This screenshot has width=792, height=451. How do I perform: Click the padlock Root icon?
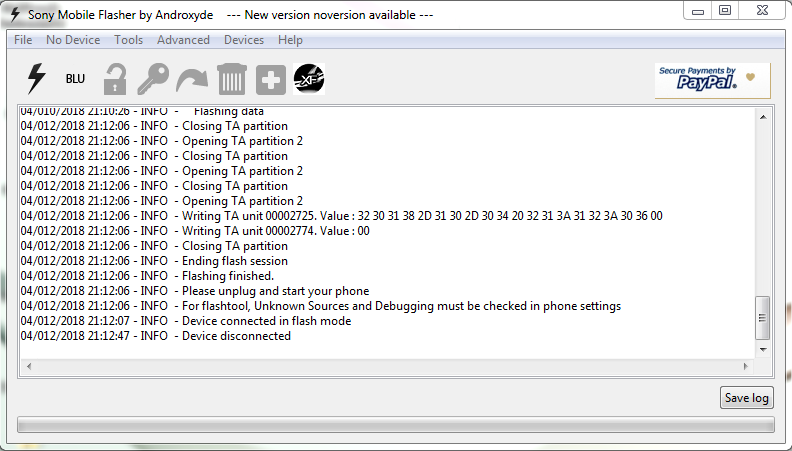[115, 79]
